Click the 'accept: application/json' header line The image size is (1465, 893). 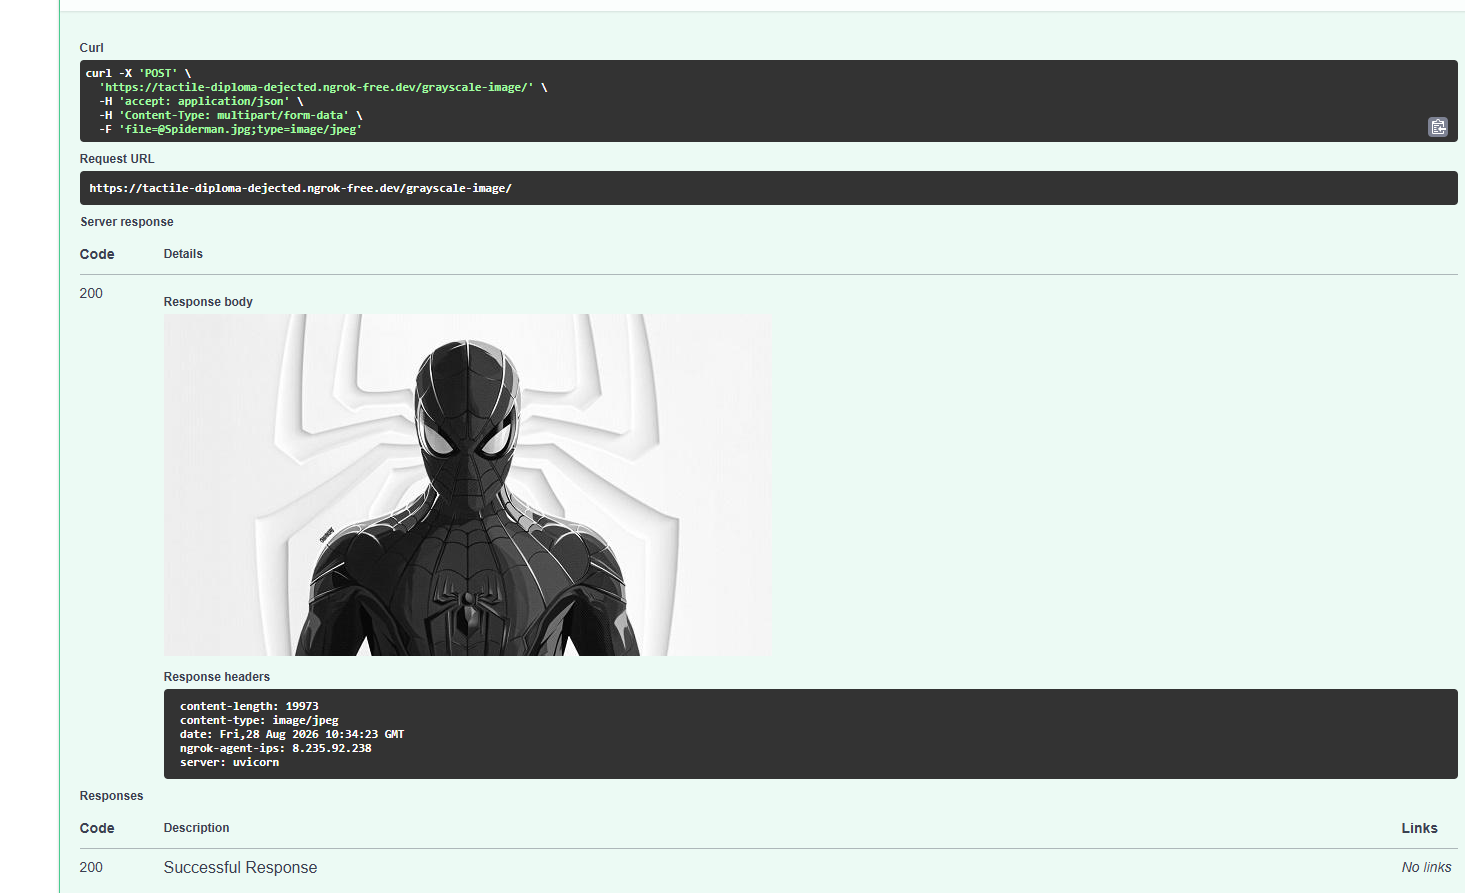pos(201,101)
